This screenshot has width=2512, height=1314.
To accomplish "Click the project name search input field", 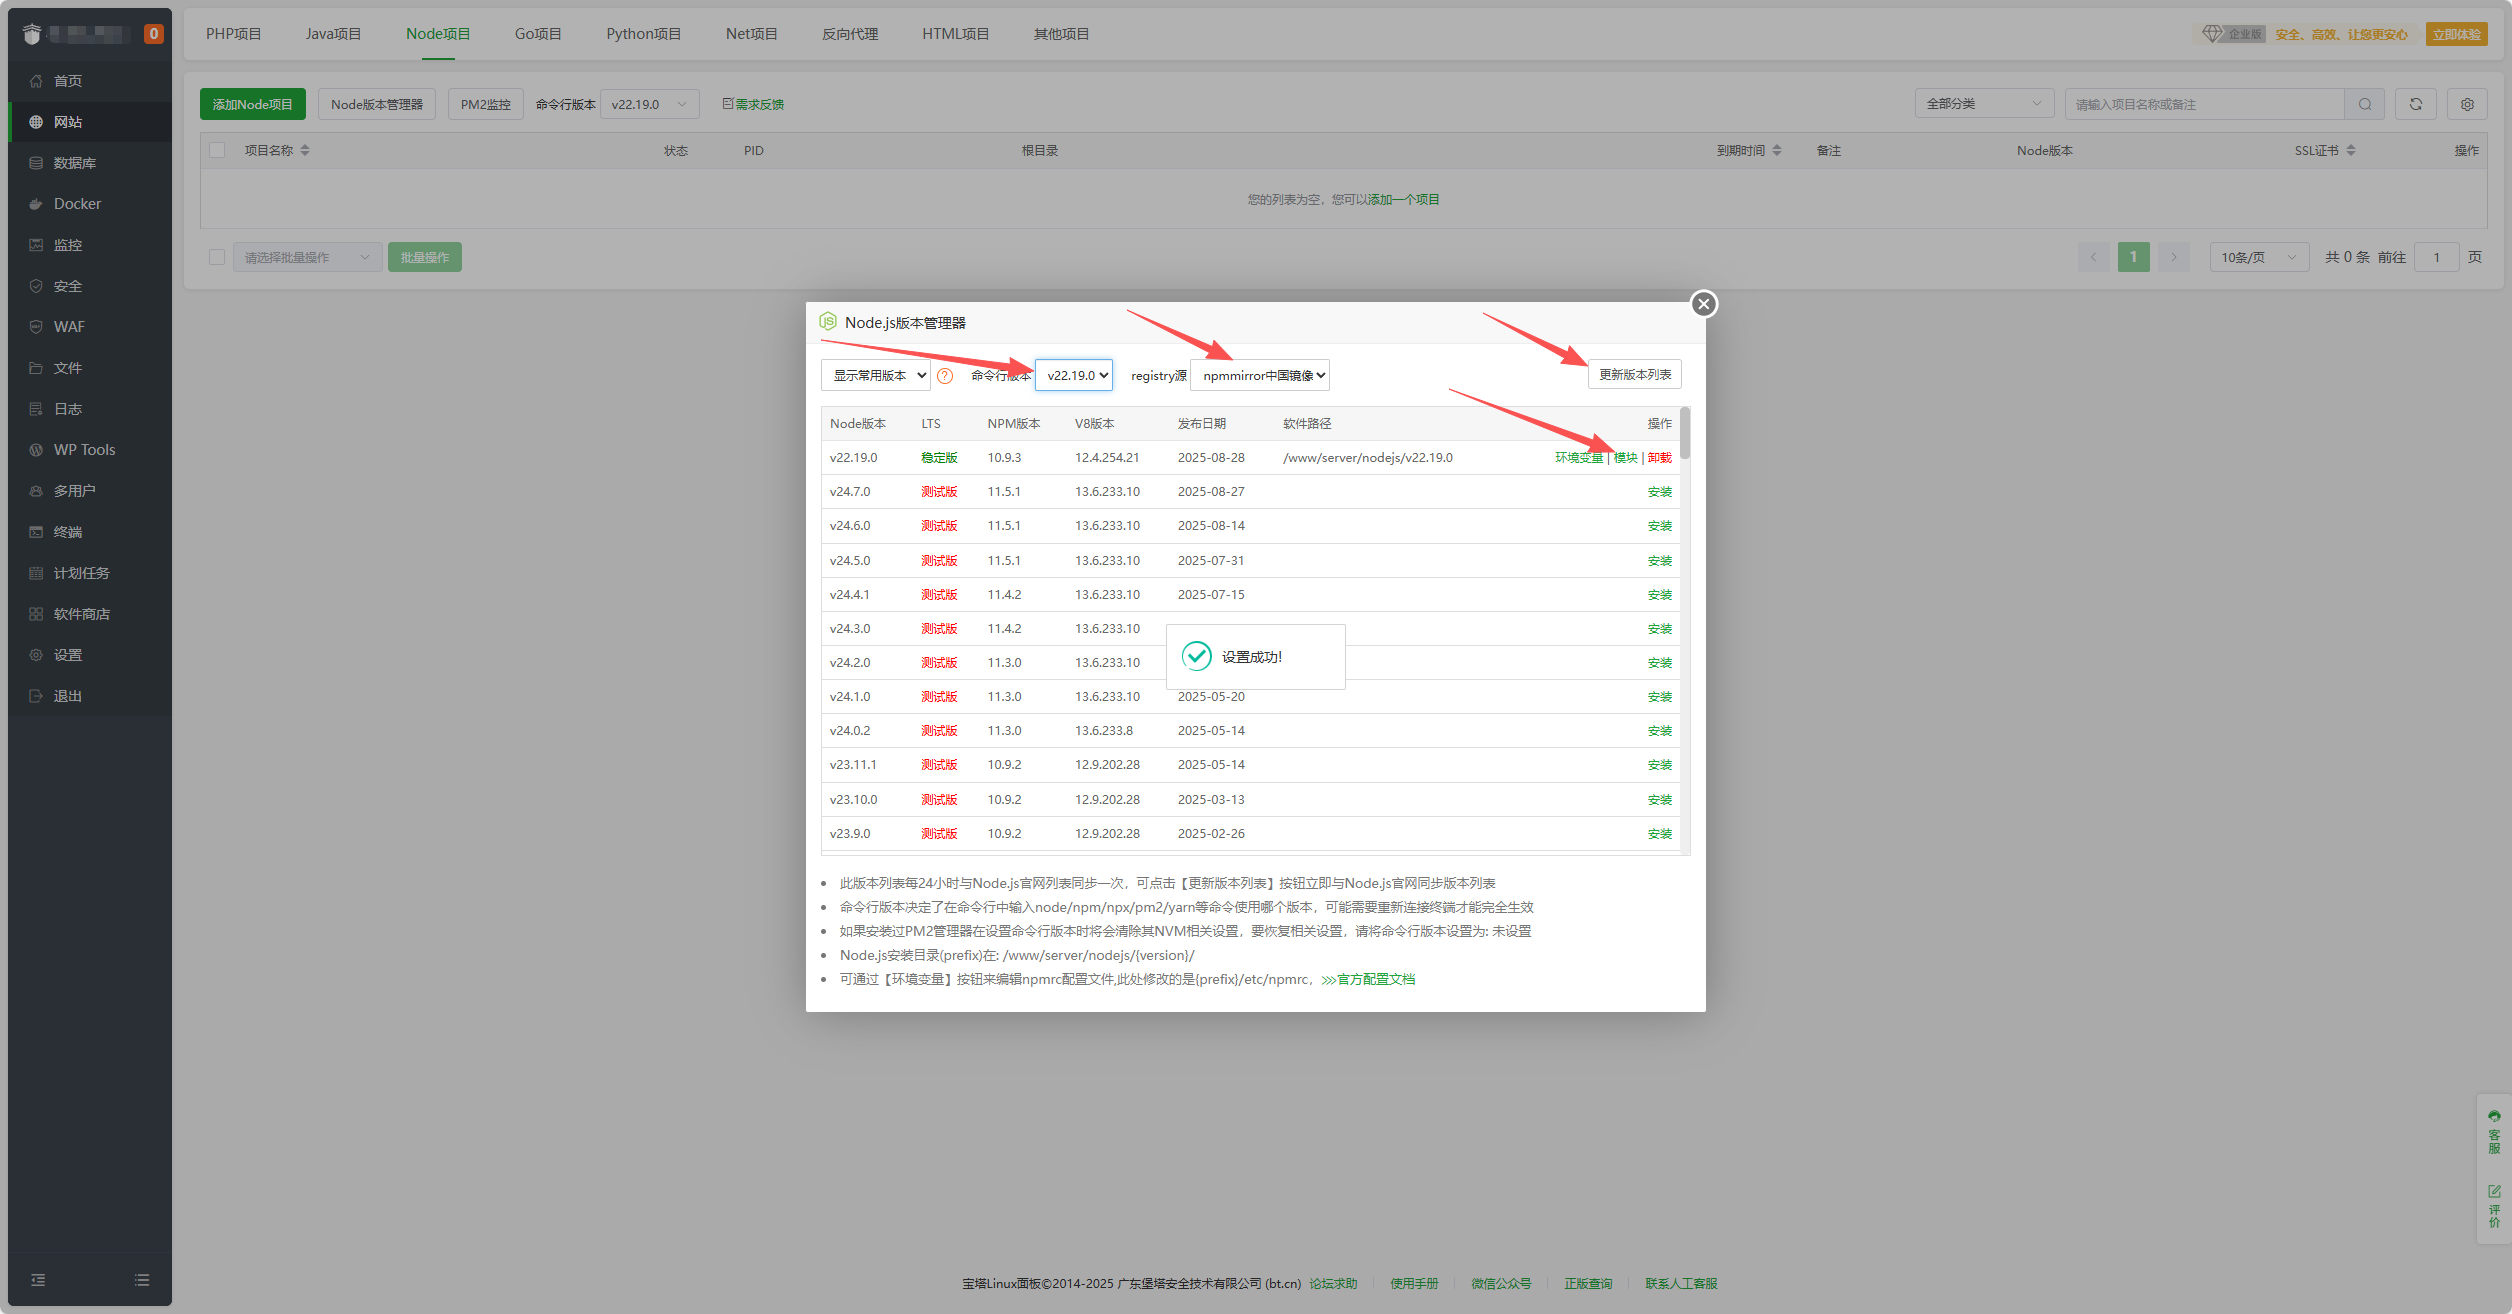I will (2204, 104).
